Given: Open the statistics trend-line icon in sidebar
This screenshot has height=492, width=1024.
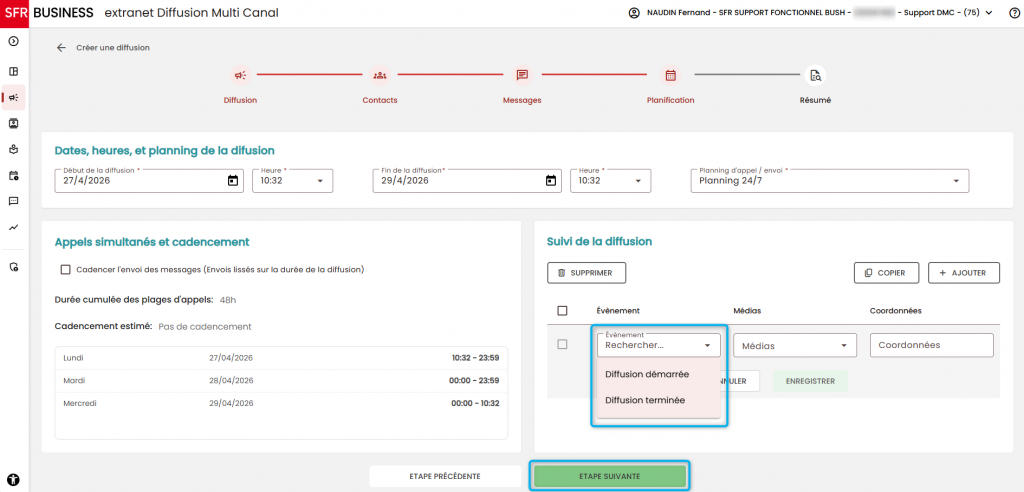Looking at the screenshot, I should click(14, 227).
